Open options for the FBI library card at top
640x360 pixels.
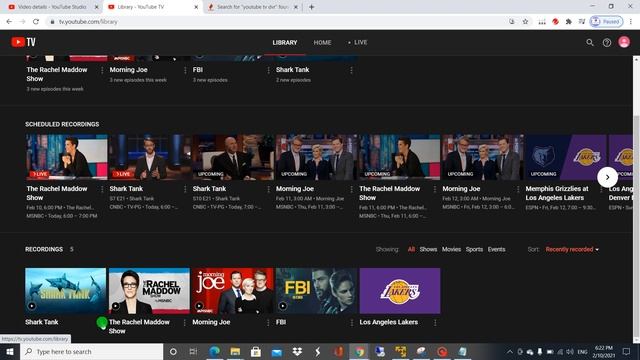(x=268, y=70)
